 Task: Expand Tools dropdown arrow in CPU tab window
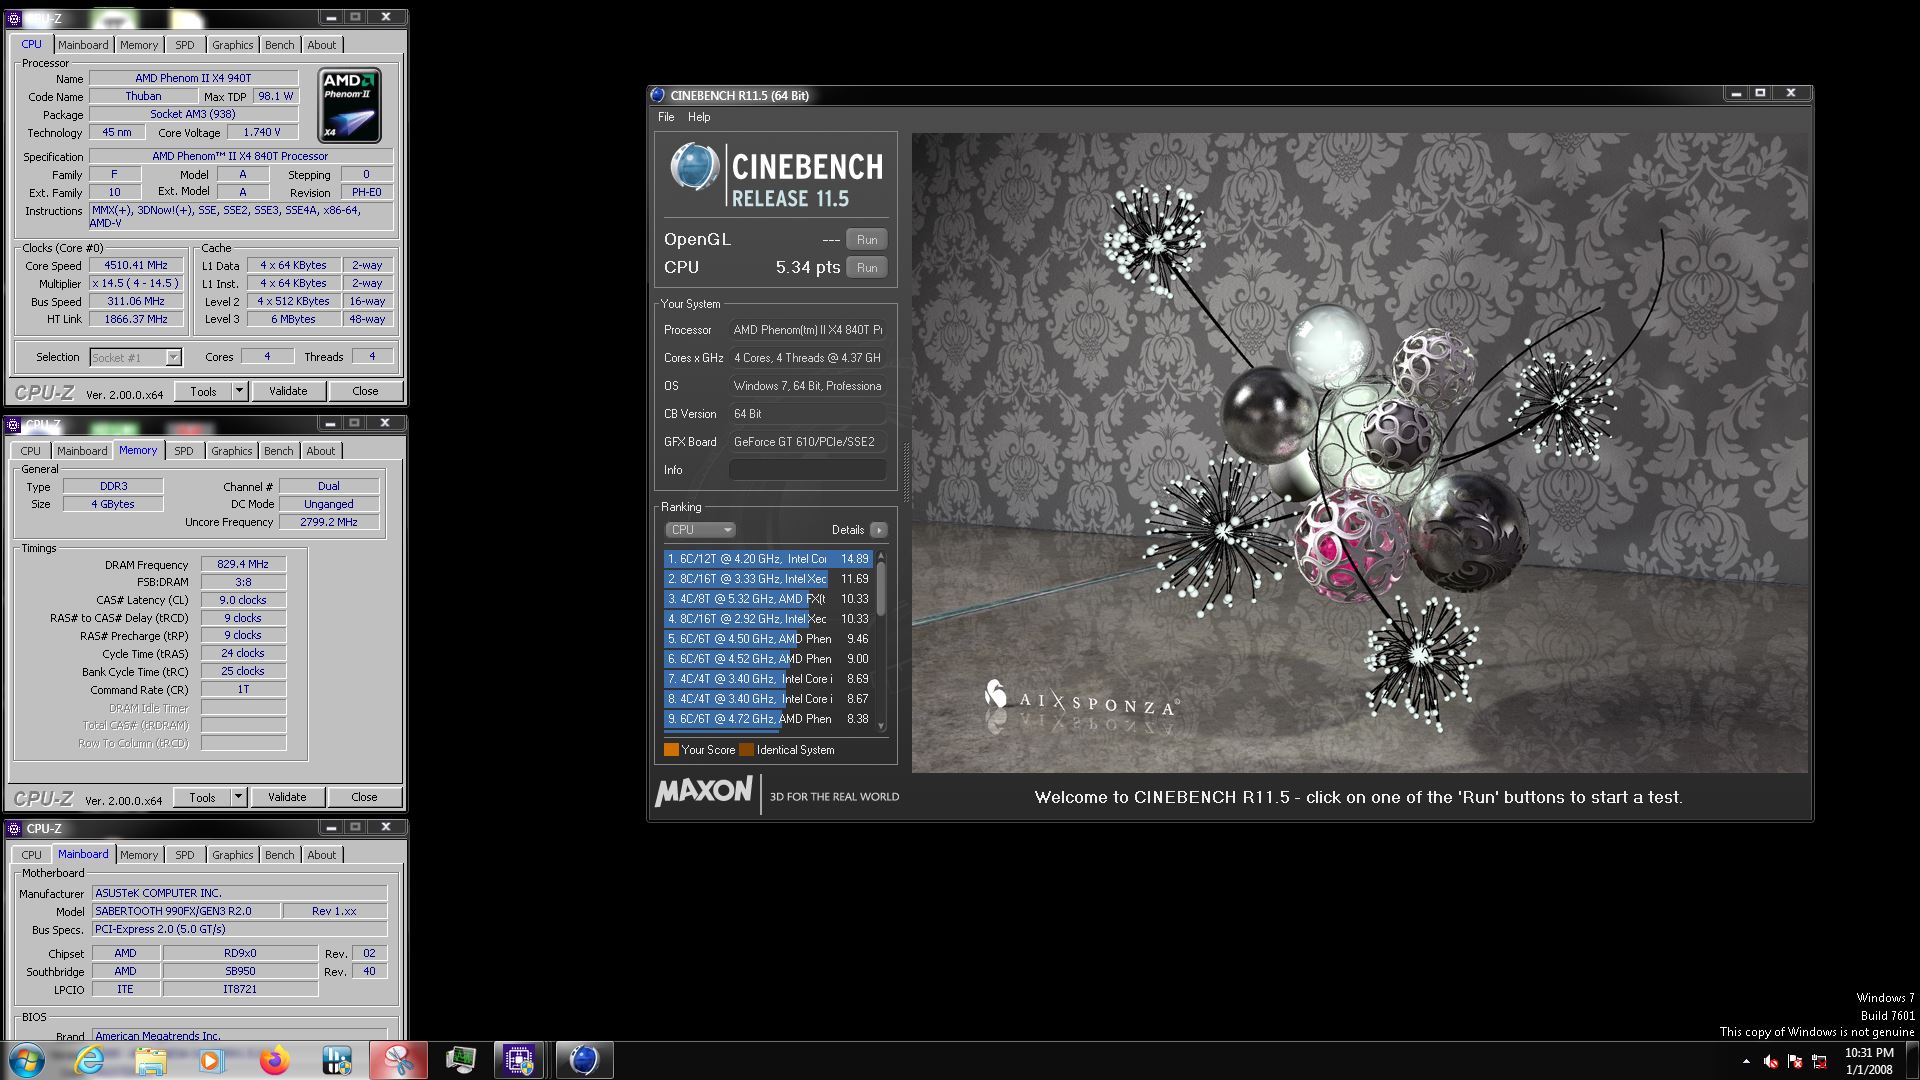coord(239,391)
